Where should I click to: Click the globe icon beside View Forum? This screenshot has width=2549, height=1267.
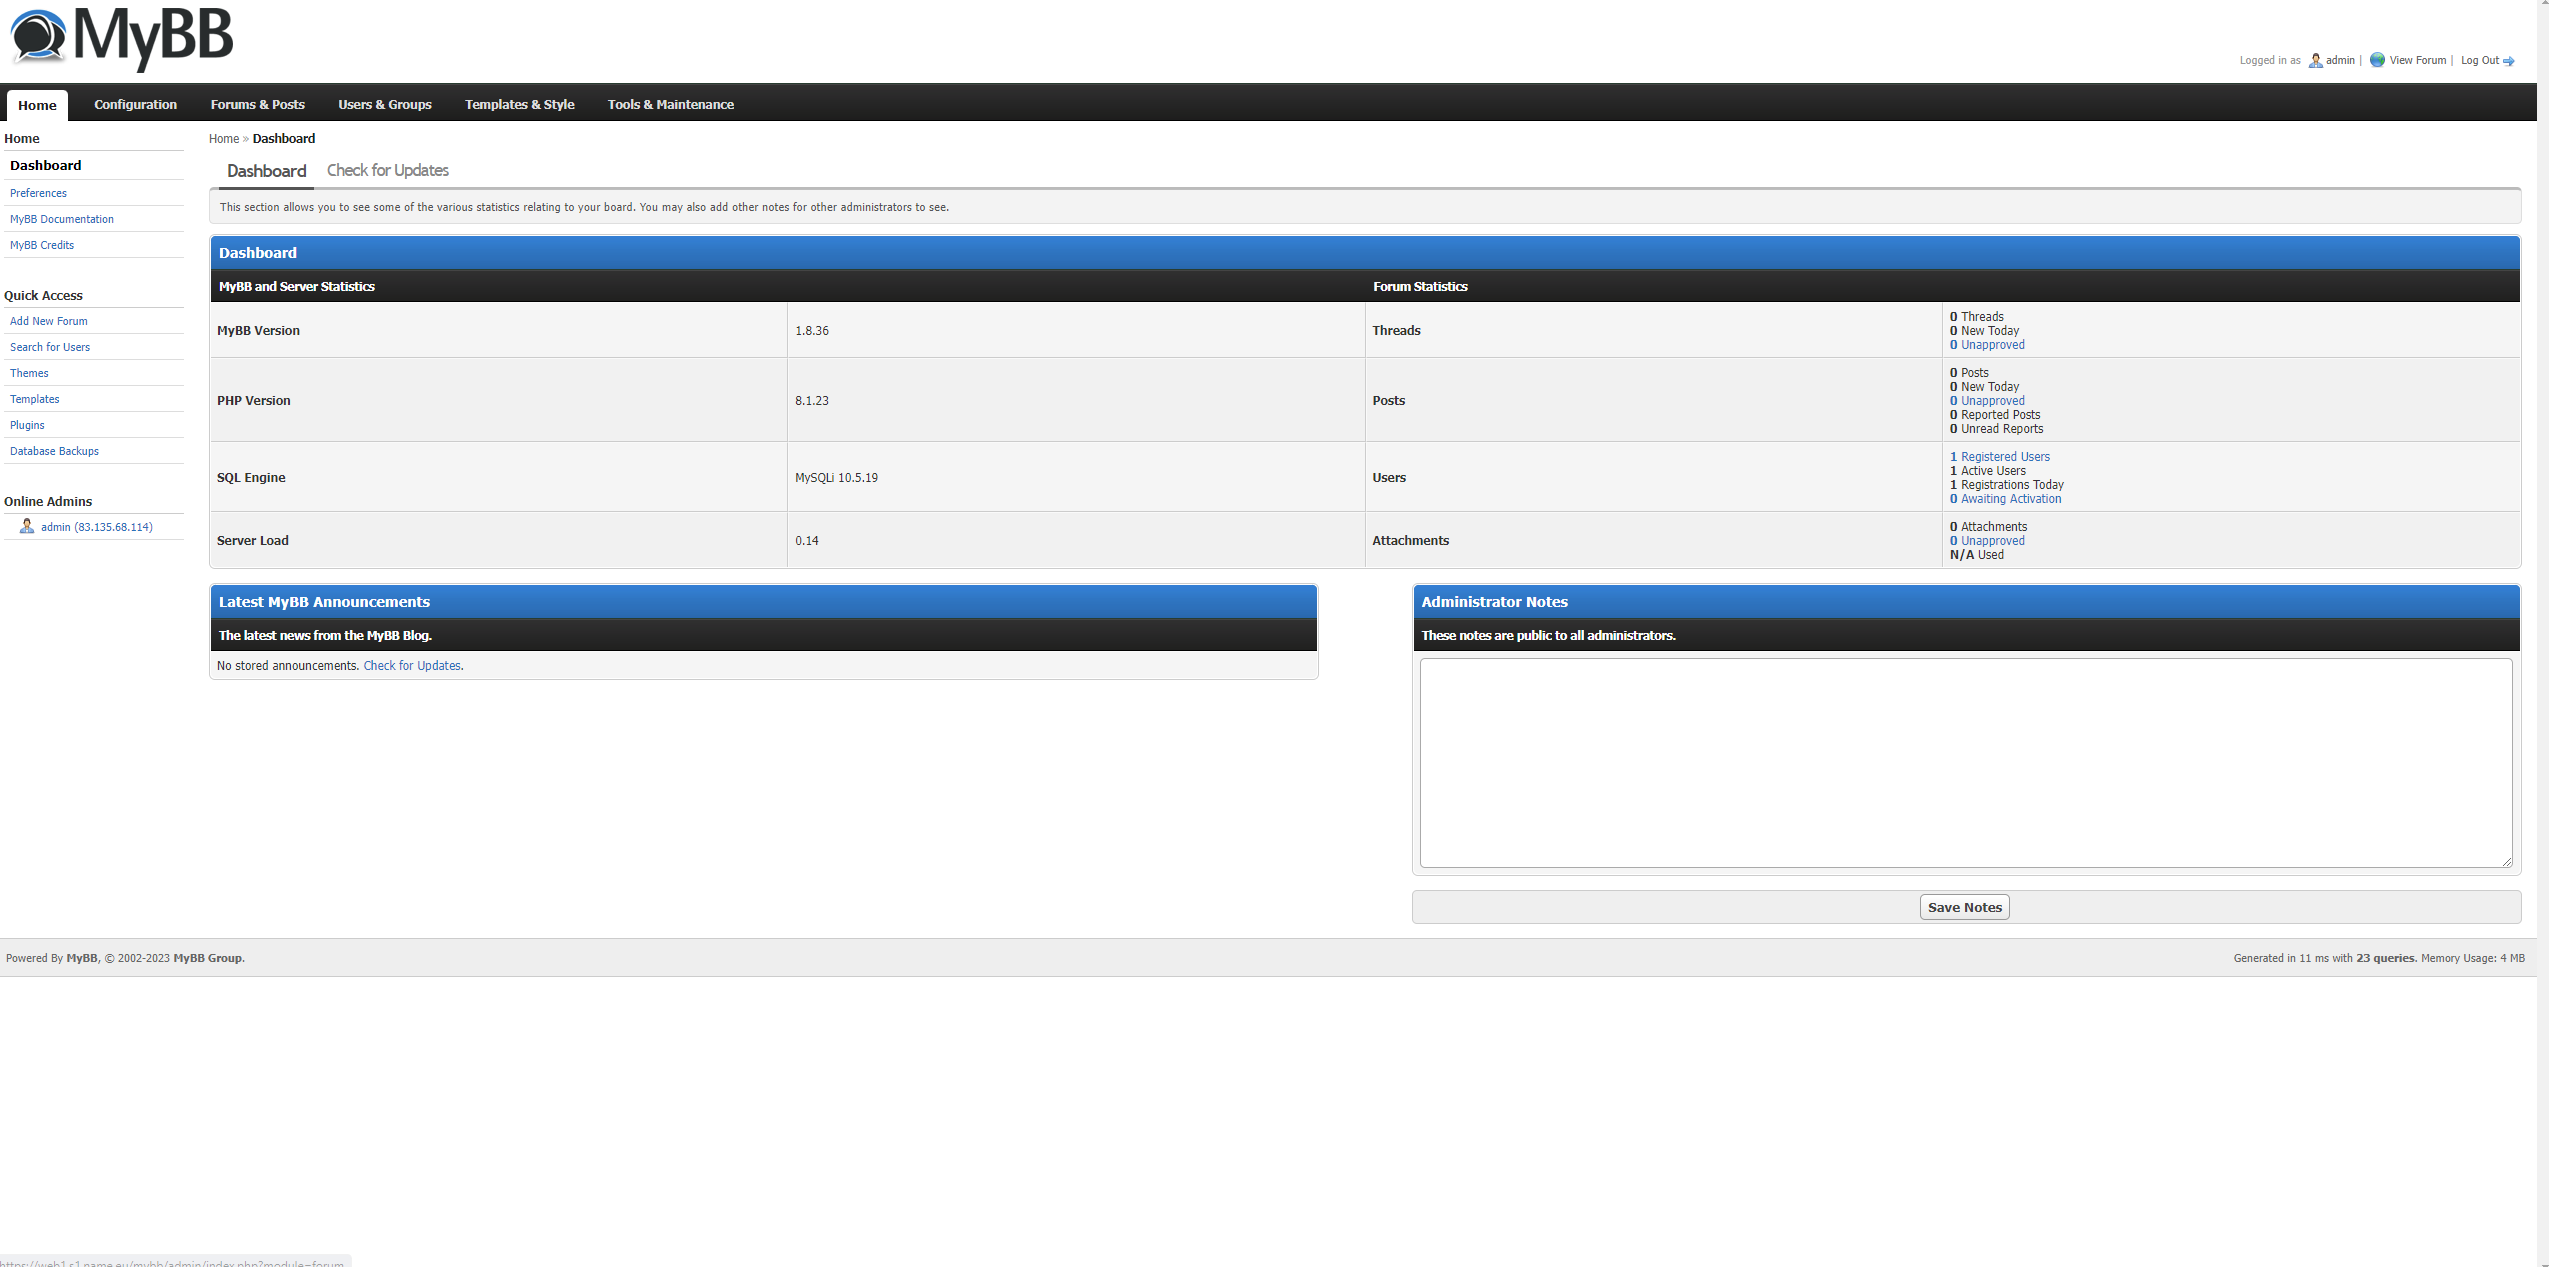tap(2377, 60)
